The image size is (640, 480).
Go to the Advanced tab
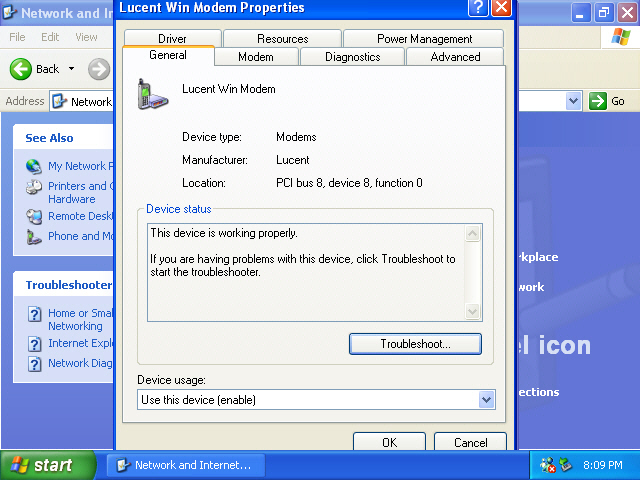tap(455, 57)
